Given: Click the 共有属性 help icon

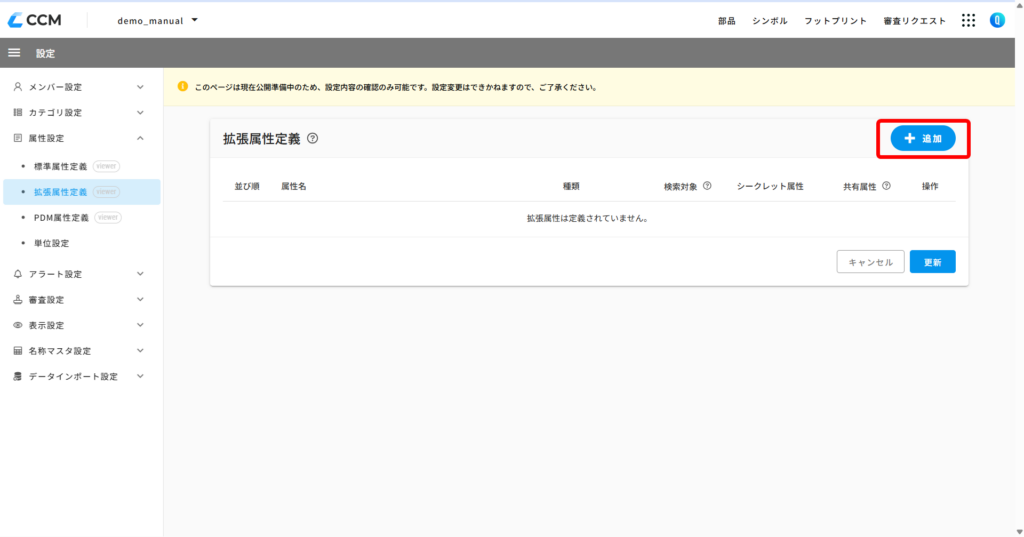Looking at the screenshot, I should pos(886,186).
